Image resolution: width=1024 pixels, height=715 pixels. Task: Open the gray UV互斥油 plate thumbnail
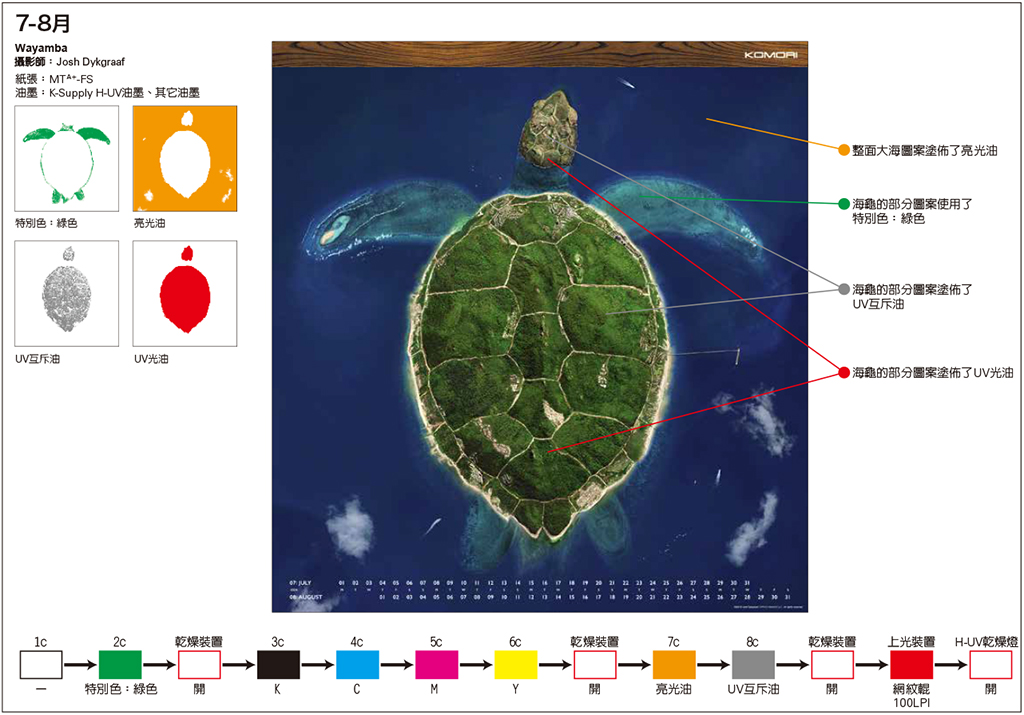point(67,293)
